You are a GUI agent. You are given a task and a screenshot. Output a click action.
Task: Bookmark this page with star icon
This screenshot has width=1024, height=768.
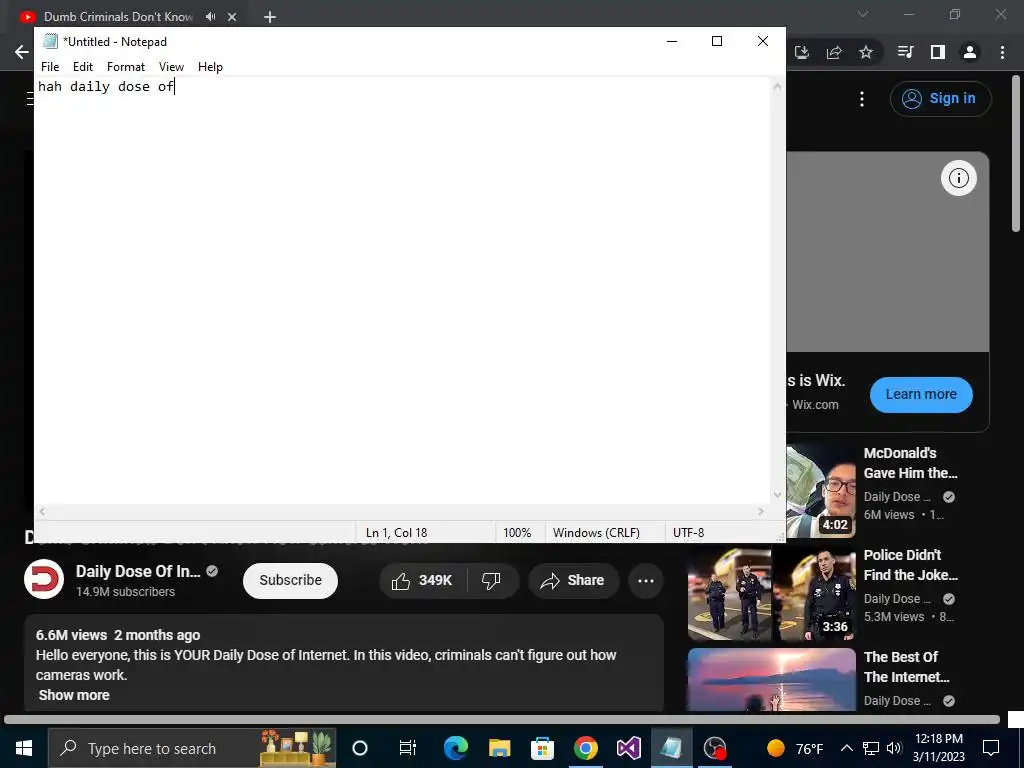click(866, 52)
